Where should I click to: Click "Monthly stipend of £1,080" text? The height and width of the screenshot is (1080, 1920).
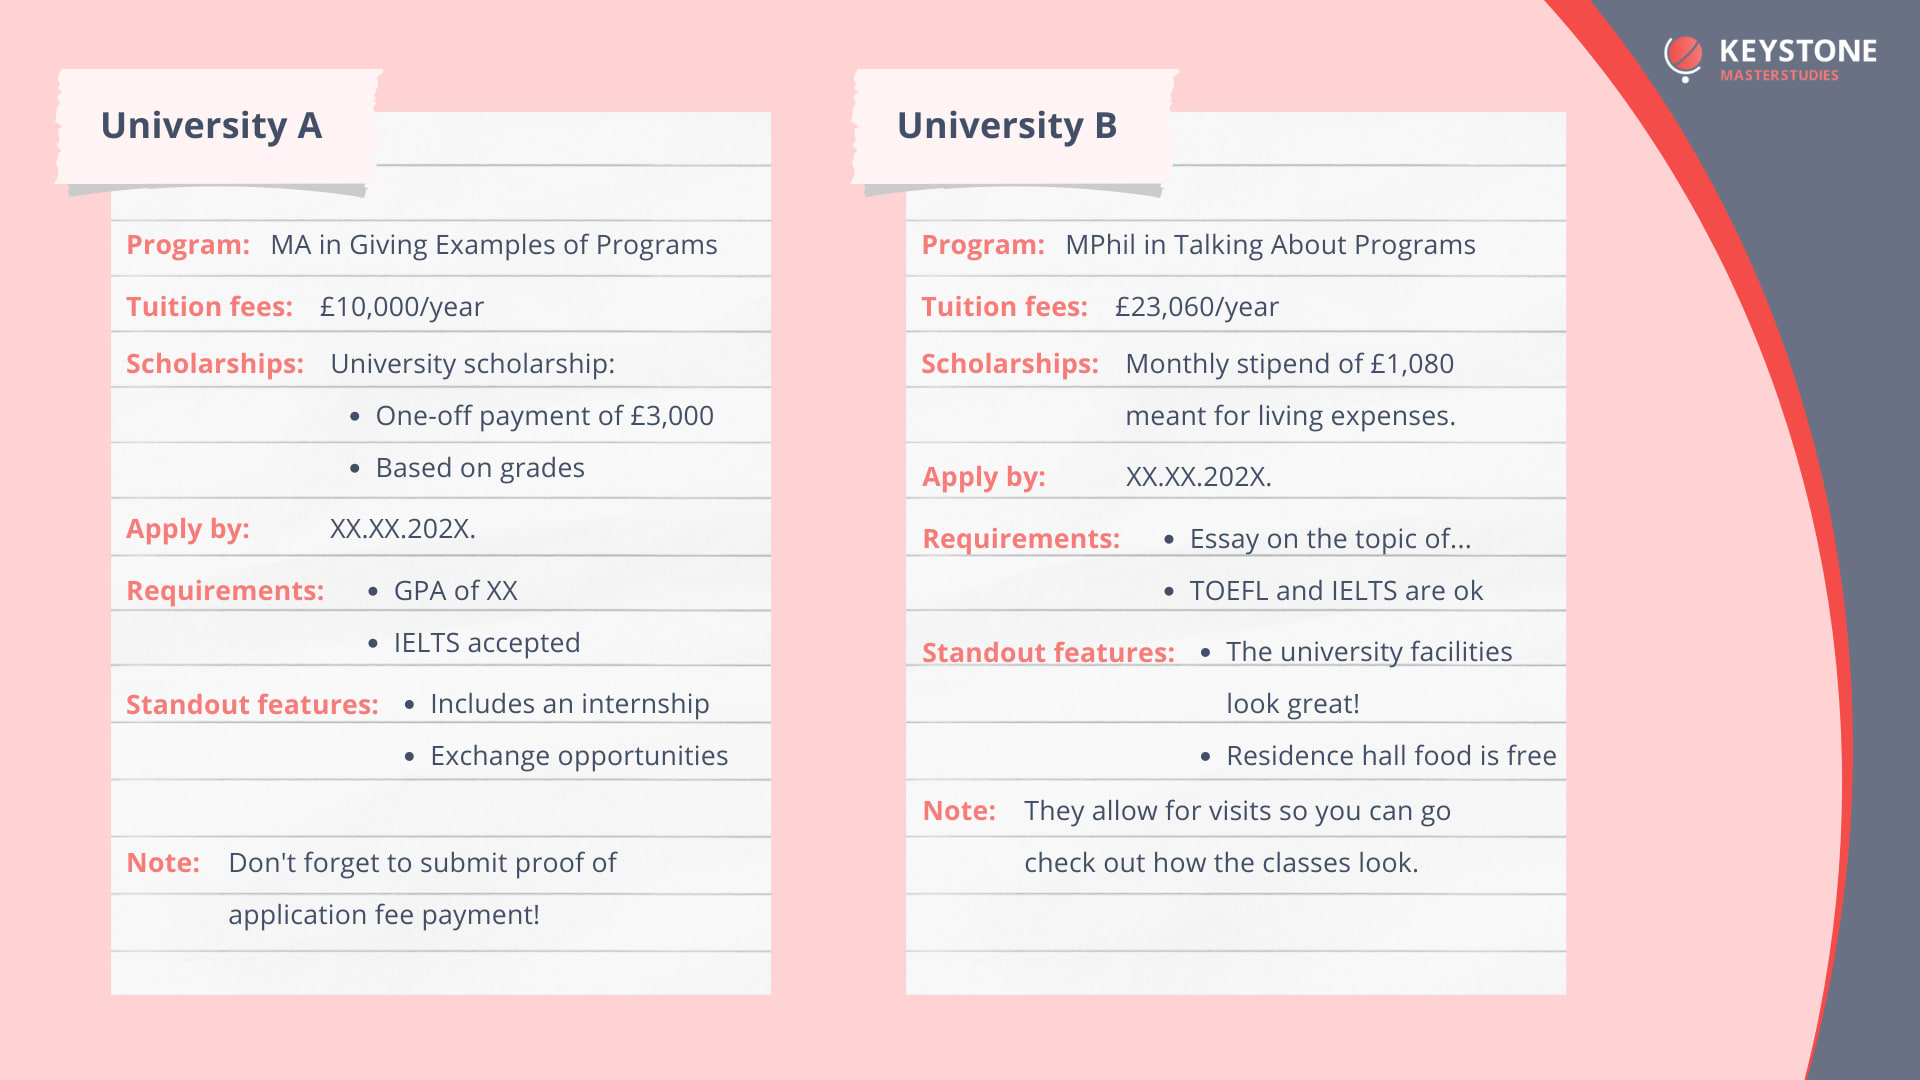coord(1289,364)
